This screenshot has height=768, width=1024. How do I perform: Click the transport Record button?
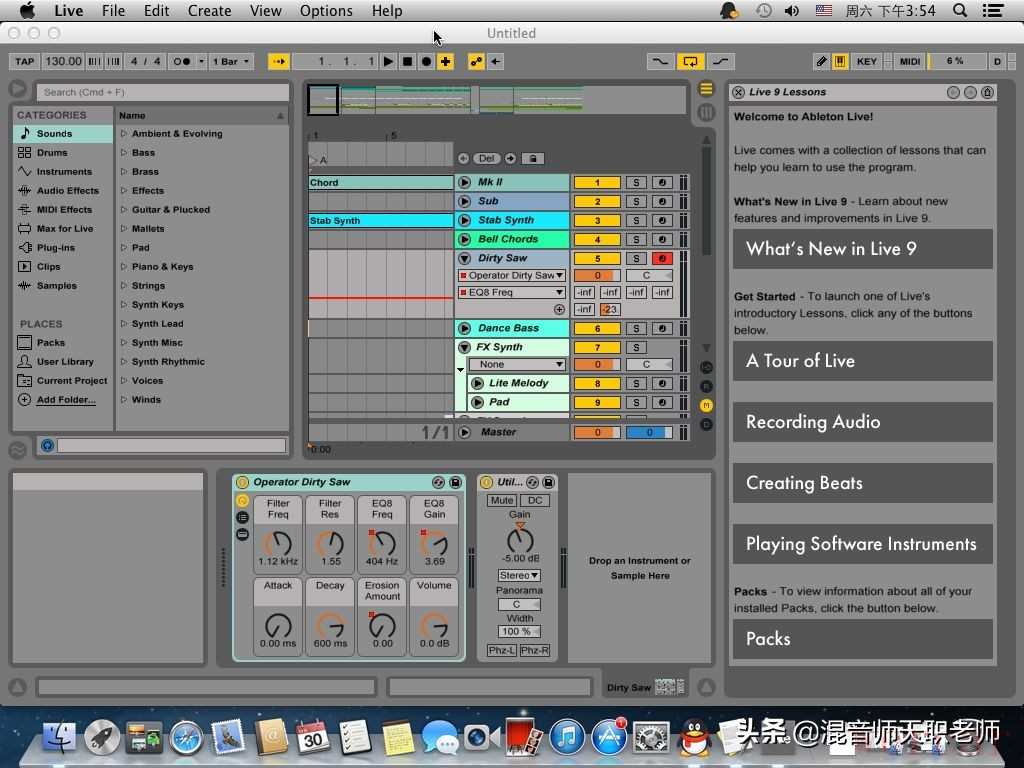[426, 62]
